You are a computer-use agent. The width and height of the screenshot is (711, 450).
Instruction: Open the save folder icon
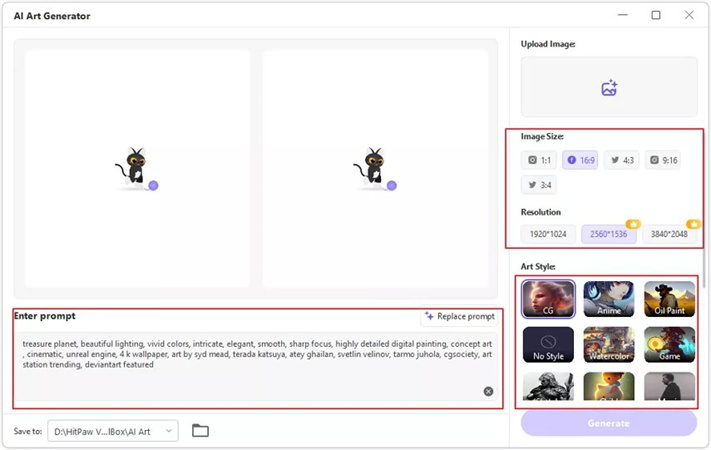pyautogui.click(x=200, y=430)
